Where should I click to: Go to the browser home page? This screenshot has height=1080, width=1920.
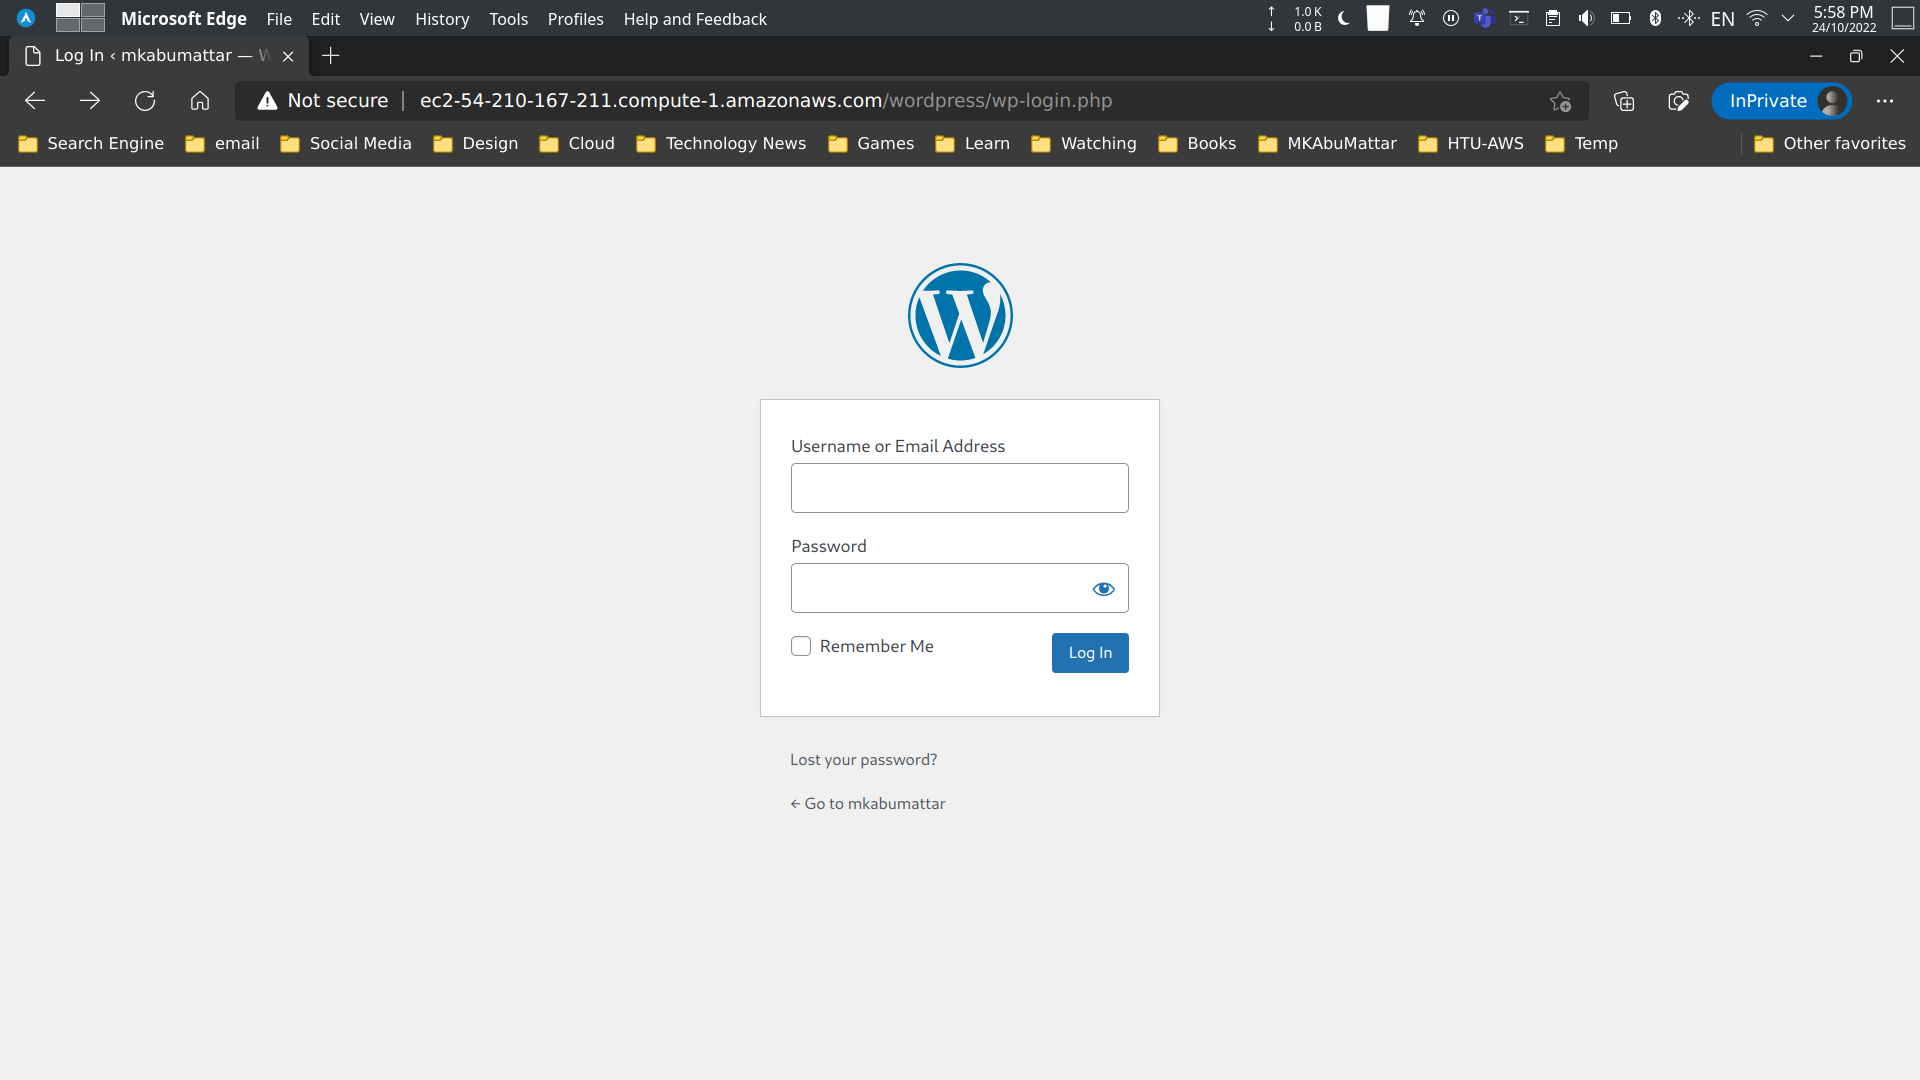coord(200,101)
